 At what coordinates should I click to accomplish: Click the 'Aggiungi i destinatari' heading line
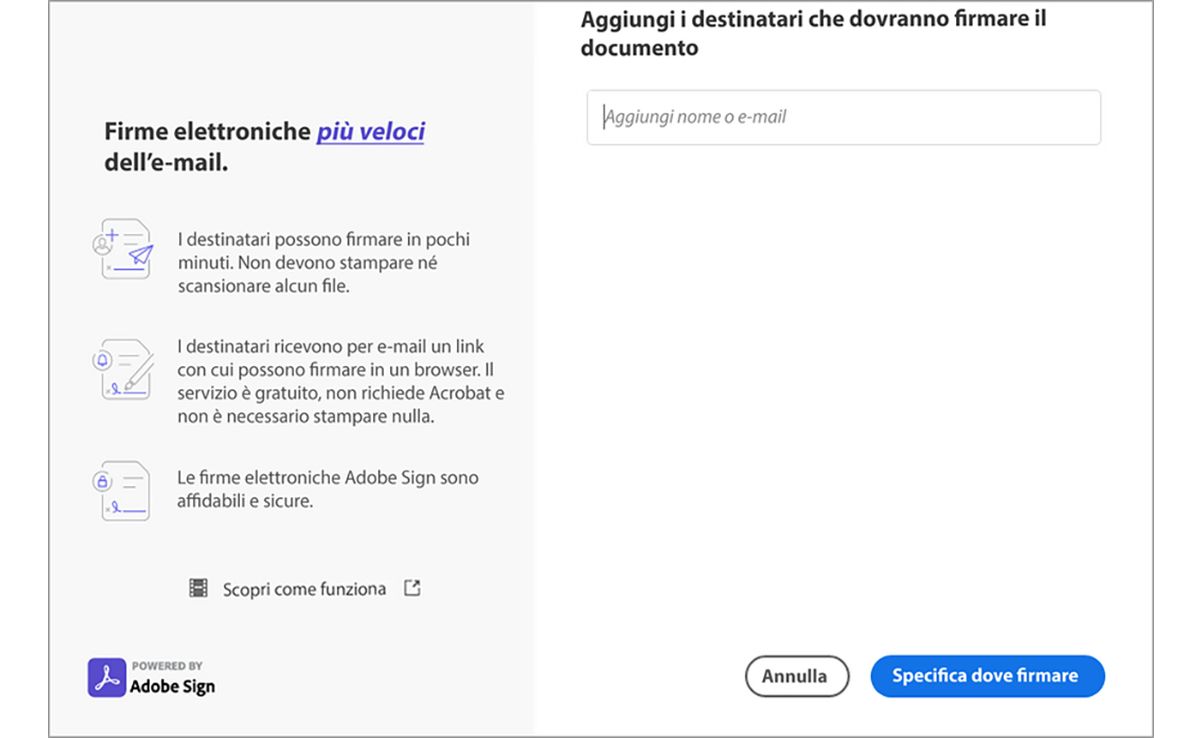pos(813,19)
